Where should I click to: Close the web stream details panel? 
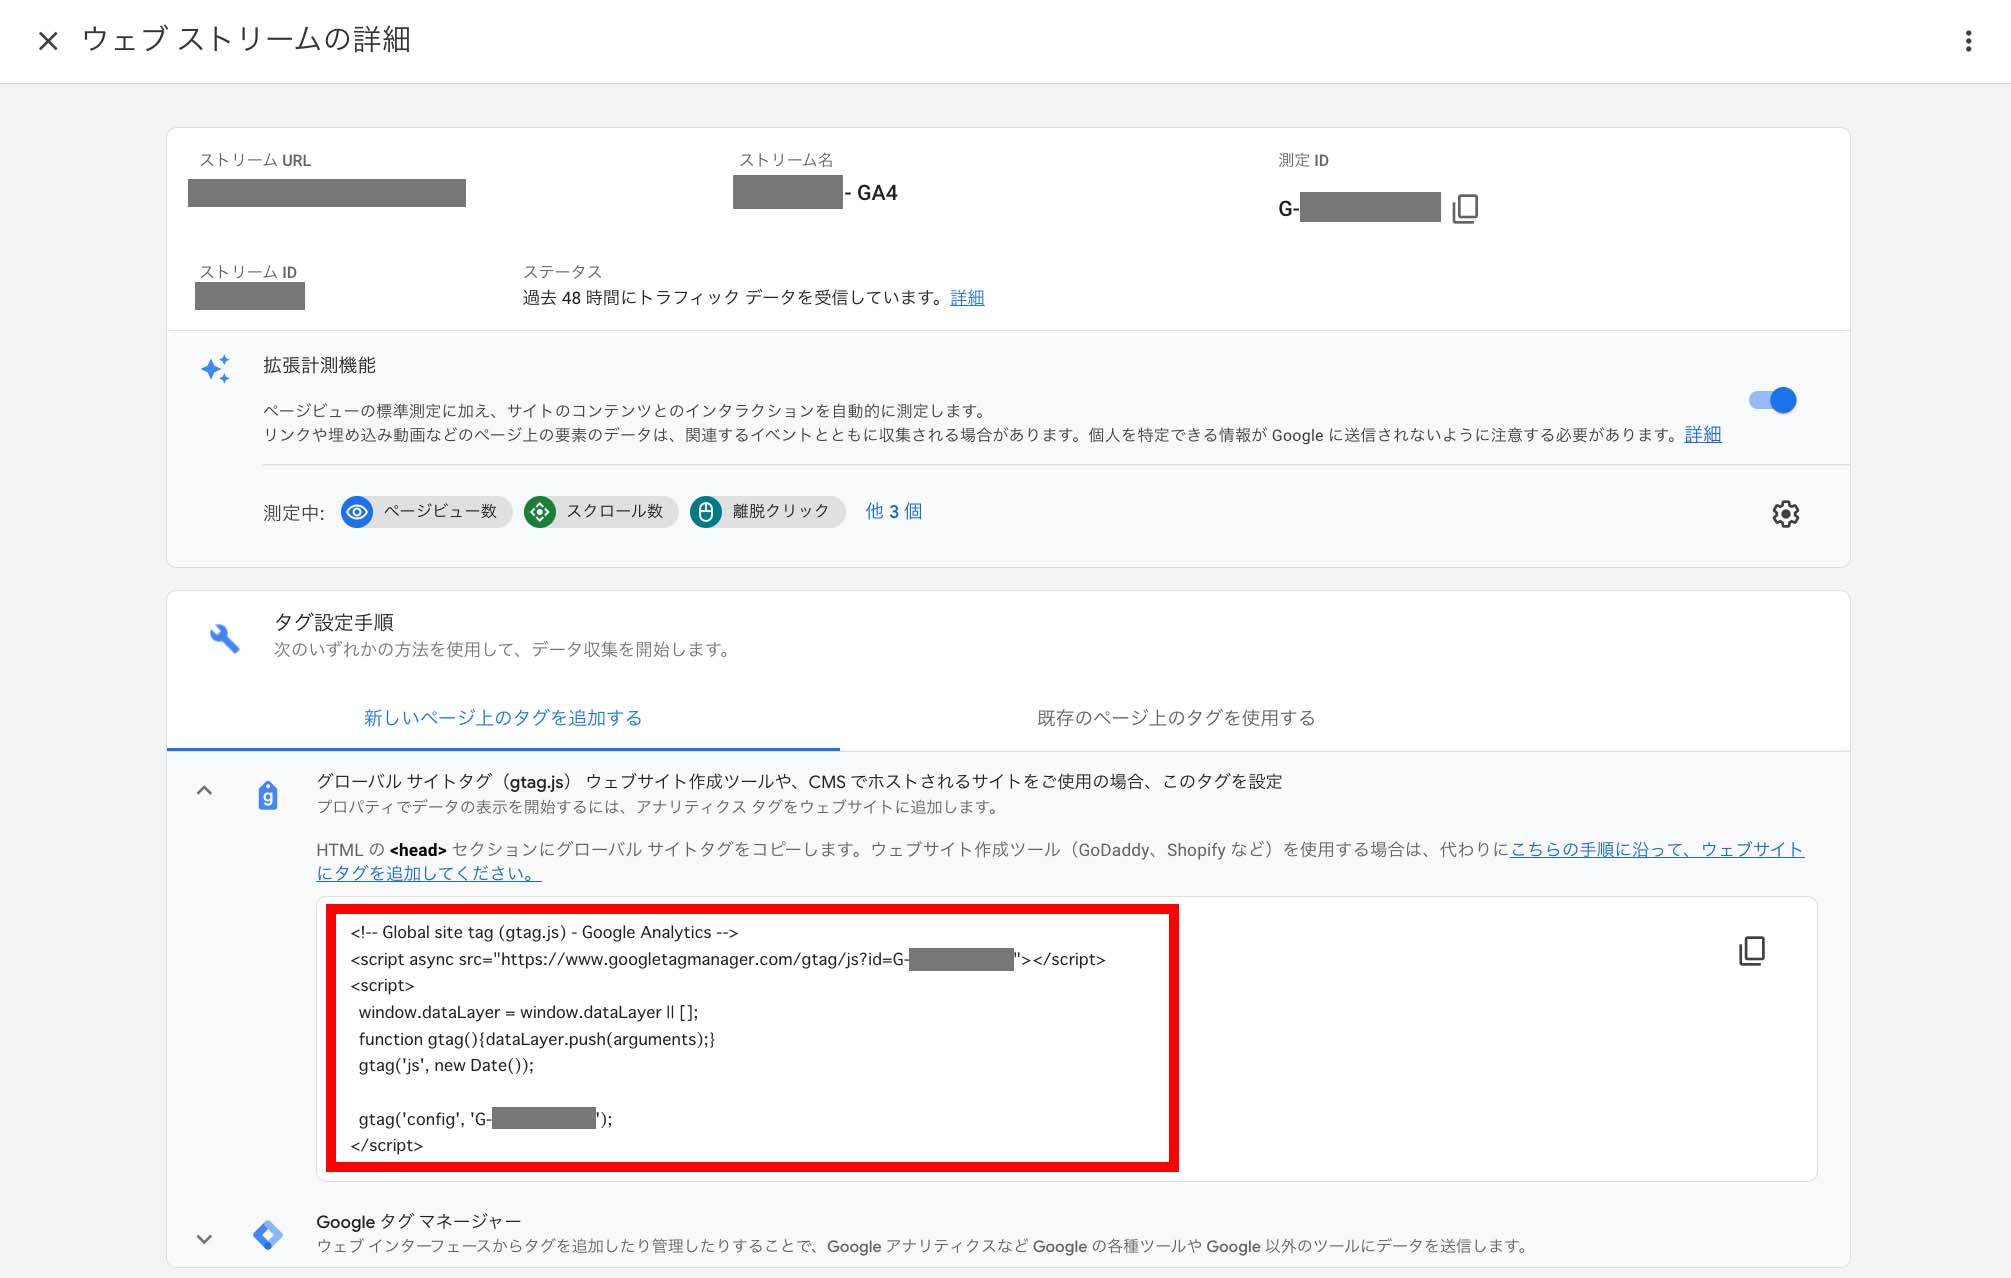click(x=48, y=41)
